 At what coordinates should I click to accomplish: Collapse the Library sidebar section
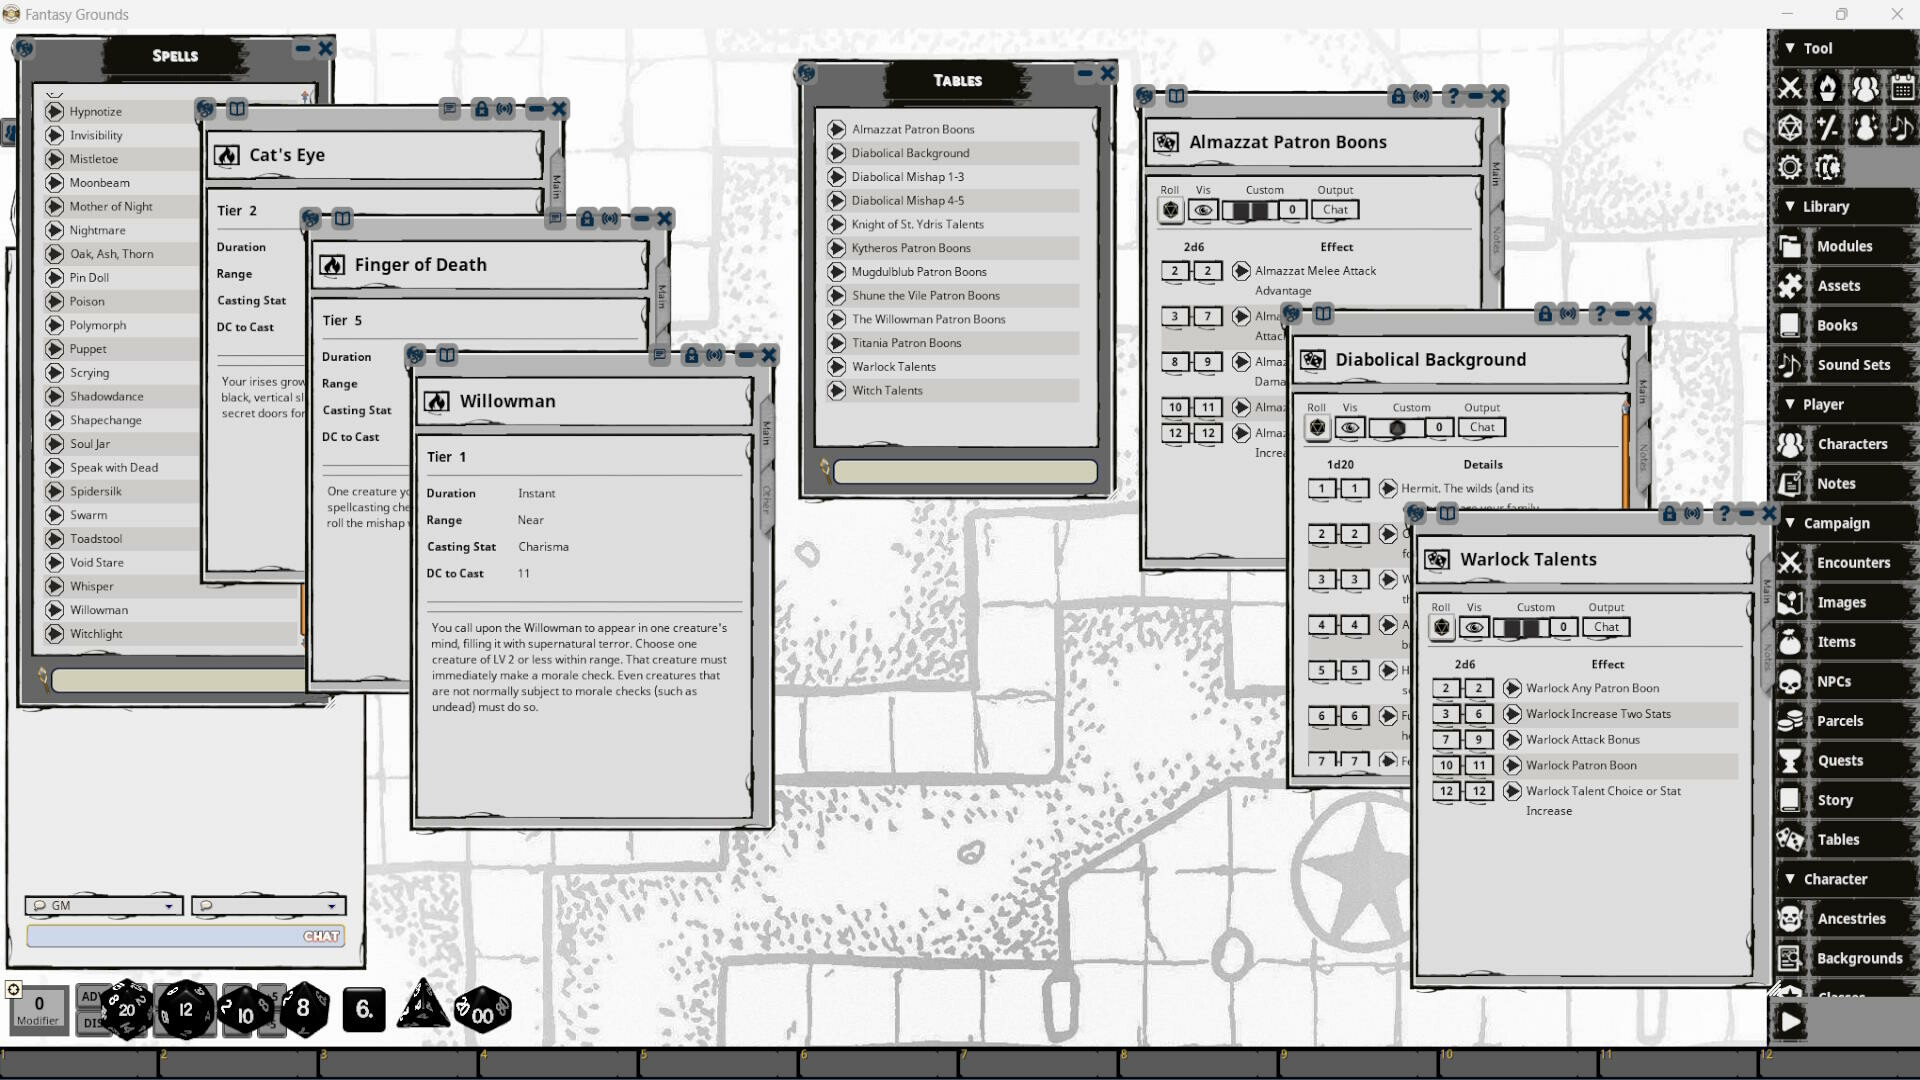click(x=1791, y=206)
